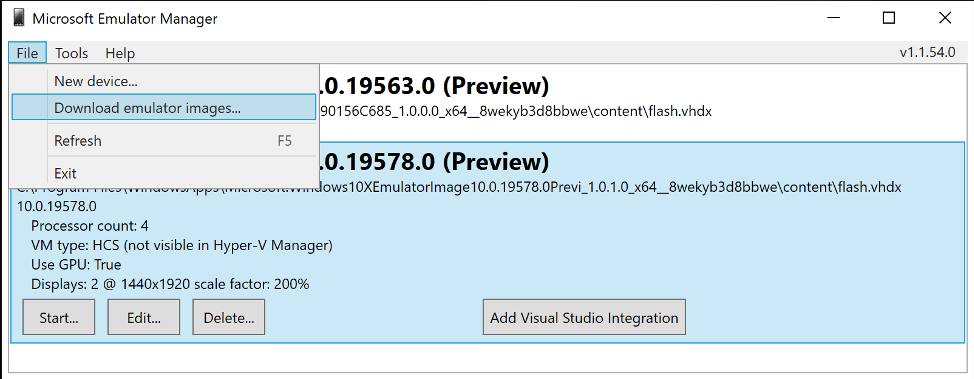Click the Edit... button

click(x=143, y=317)
